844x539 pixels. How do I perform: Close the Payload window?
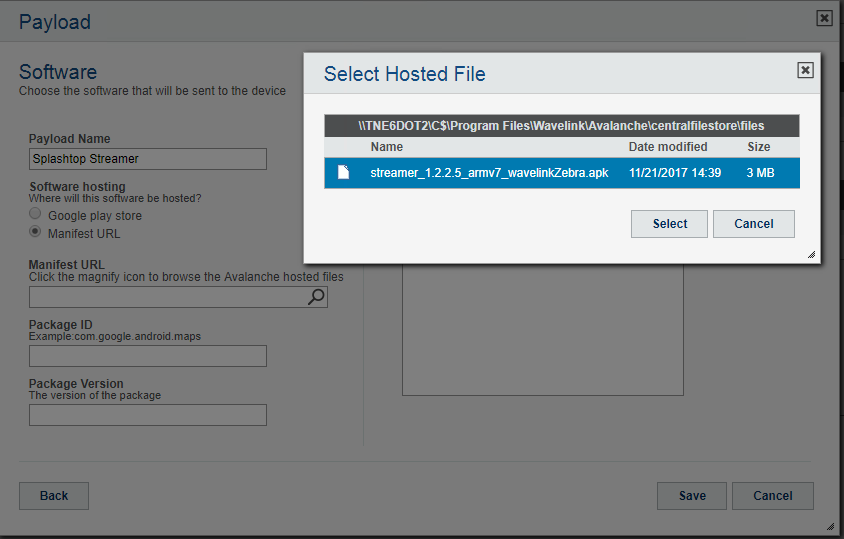click(824, 18)
